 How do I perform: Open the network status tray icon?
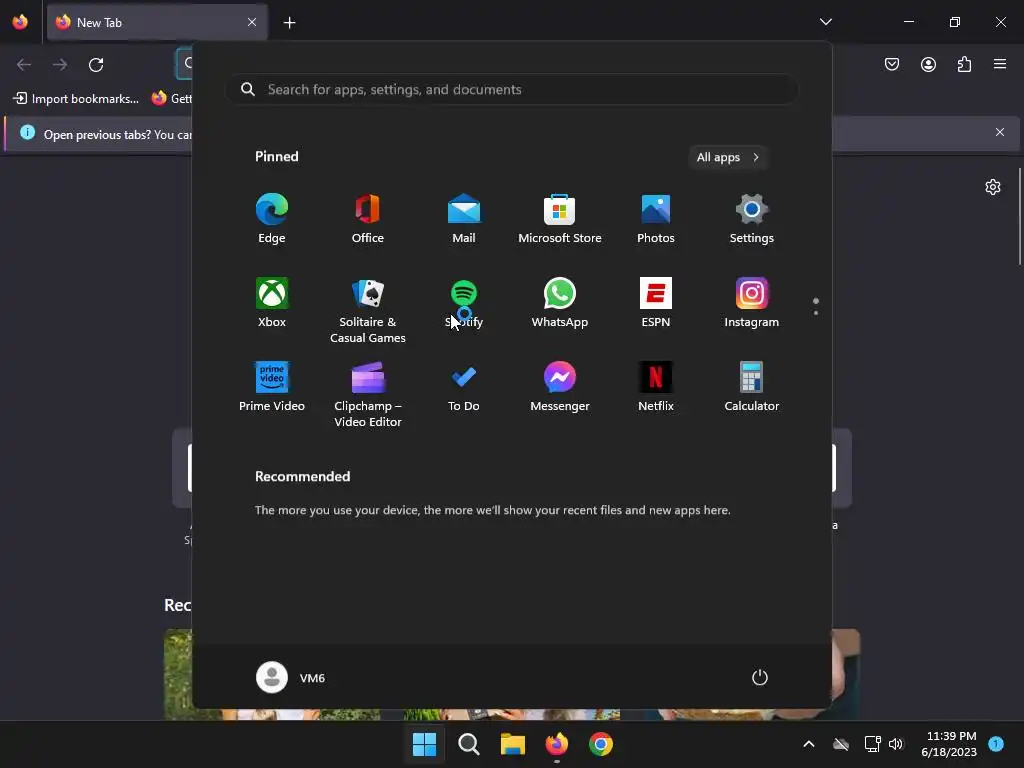[872, 744]
